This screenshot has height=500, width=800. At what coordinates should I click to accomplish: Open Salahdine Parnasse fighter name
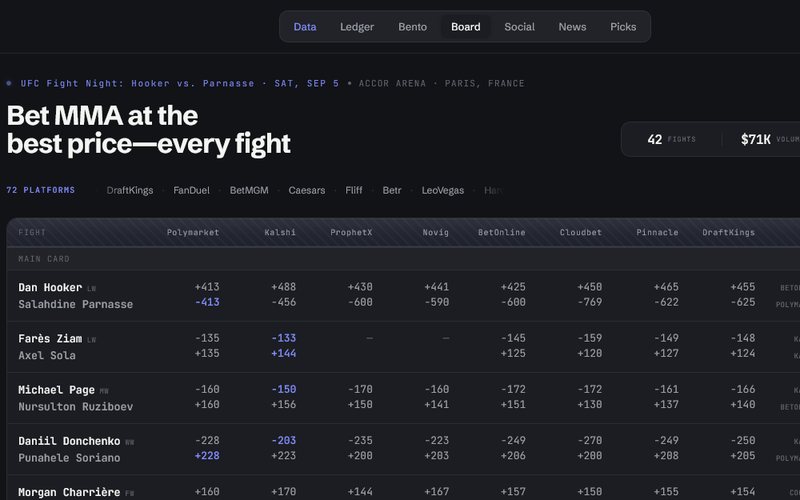pos(76,304)
